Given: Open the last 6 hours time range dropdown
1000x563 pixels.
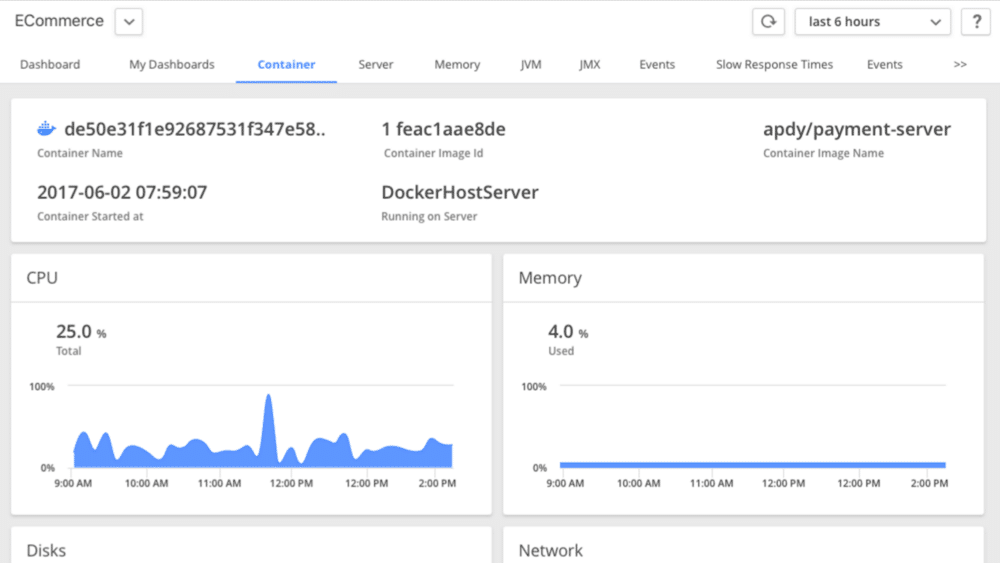Looking at the screenshot, I should [872, 21].
